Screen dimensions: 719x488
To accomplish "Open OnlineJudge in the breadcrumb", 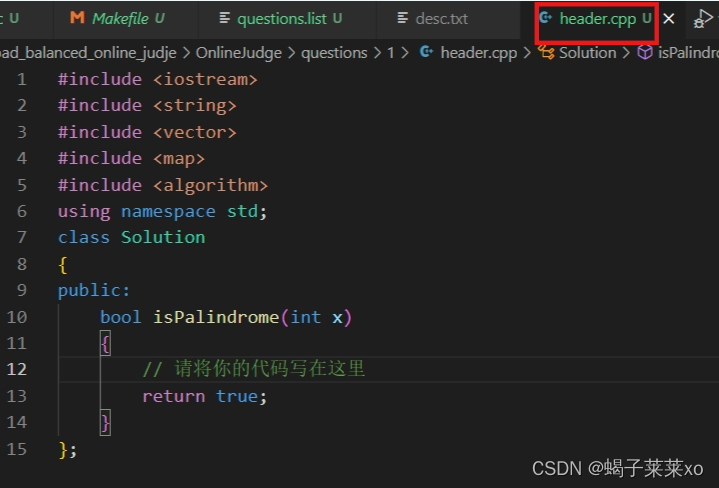I will 238,53.
